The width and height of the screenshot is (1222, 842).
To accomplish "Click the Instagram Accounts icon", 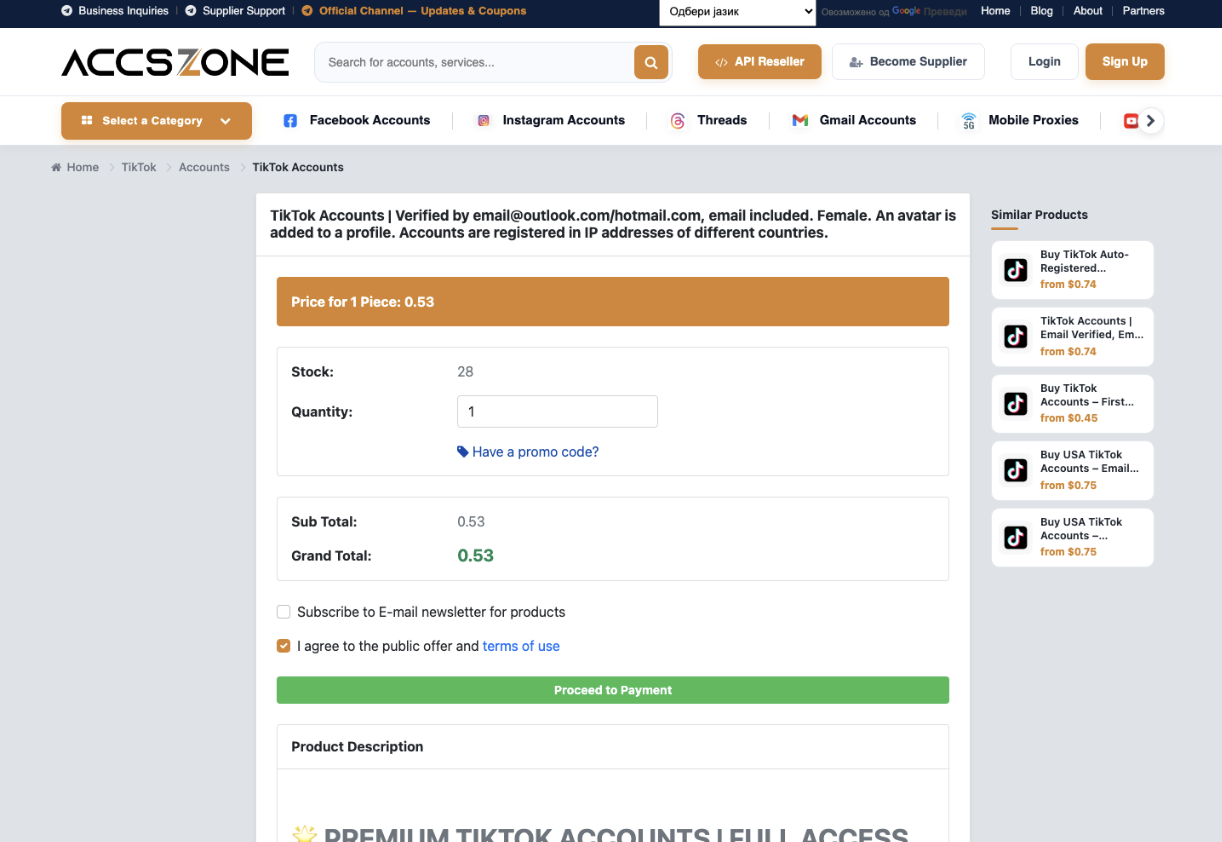I will pos(483,121).
